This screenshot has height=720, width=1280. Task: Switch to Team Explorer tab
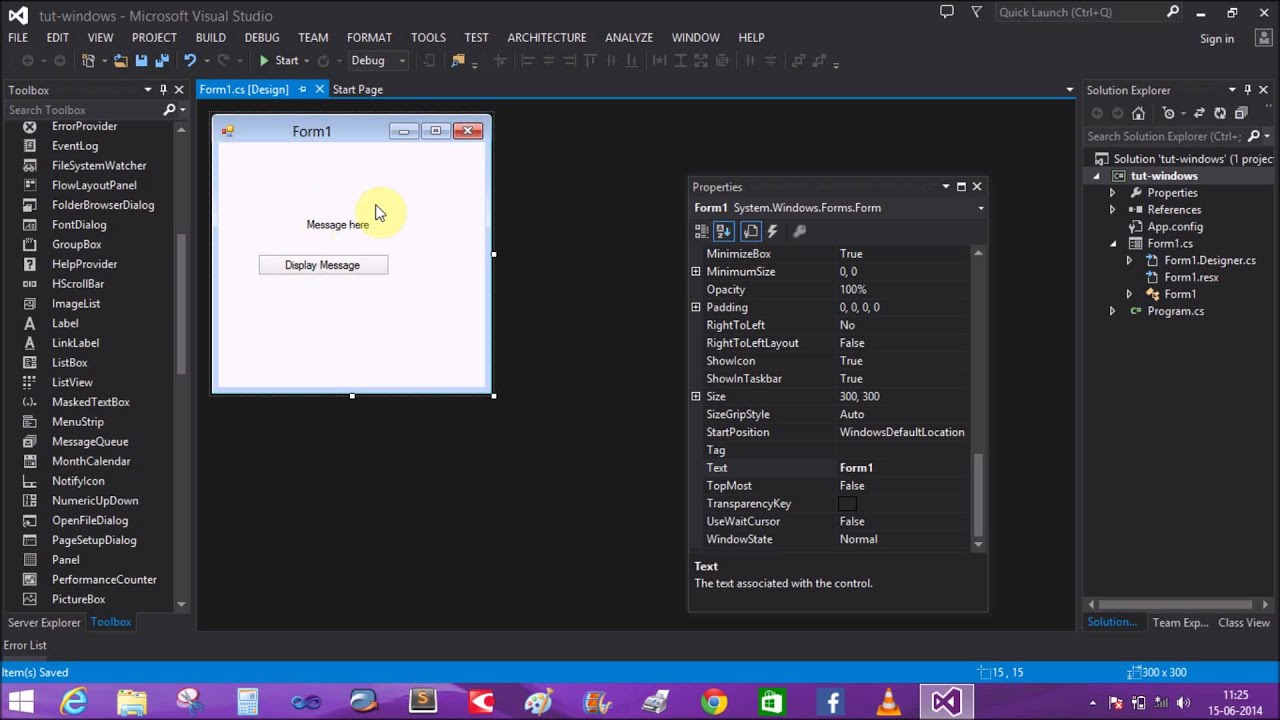[x=1180, y=622]
